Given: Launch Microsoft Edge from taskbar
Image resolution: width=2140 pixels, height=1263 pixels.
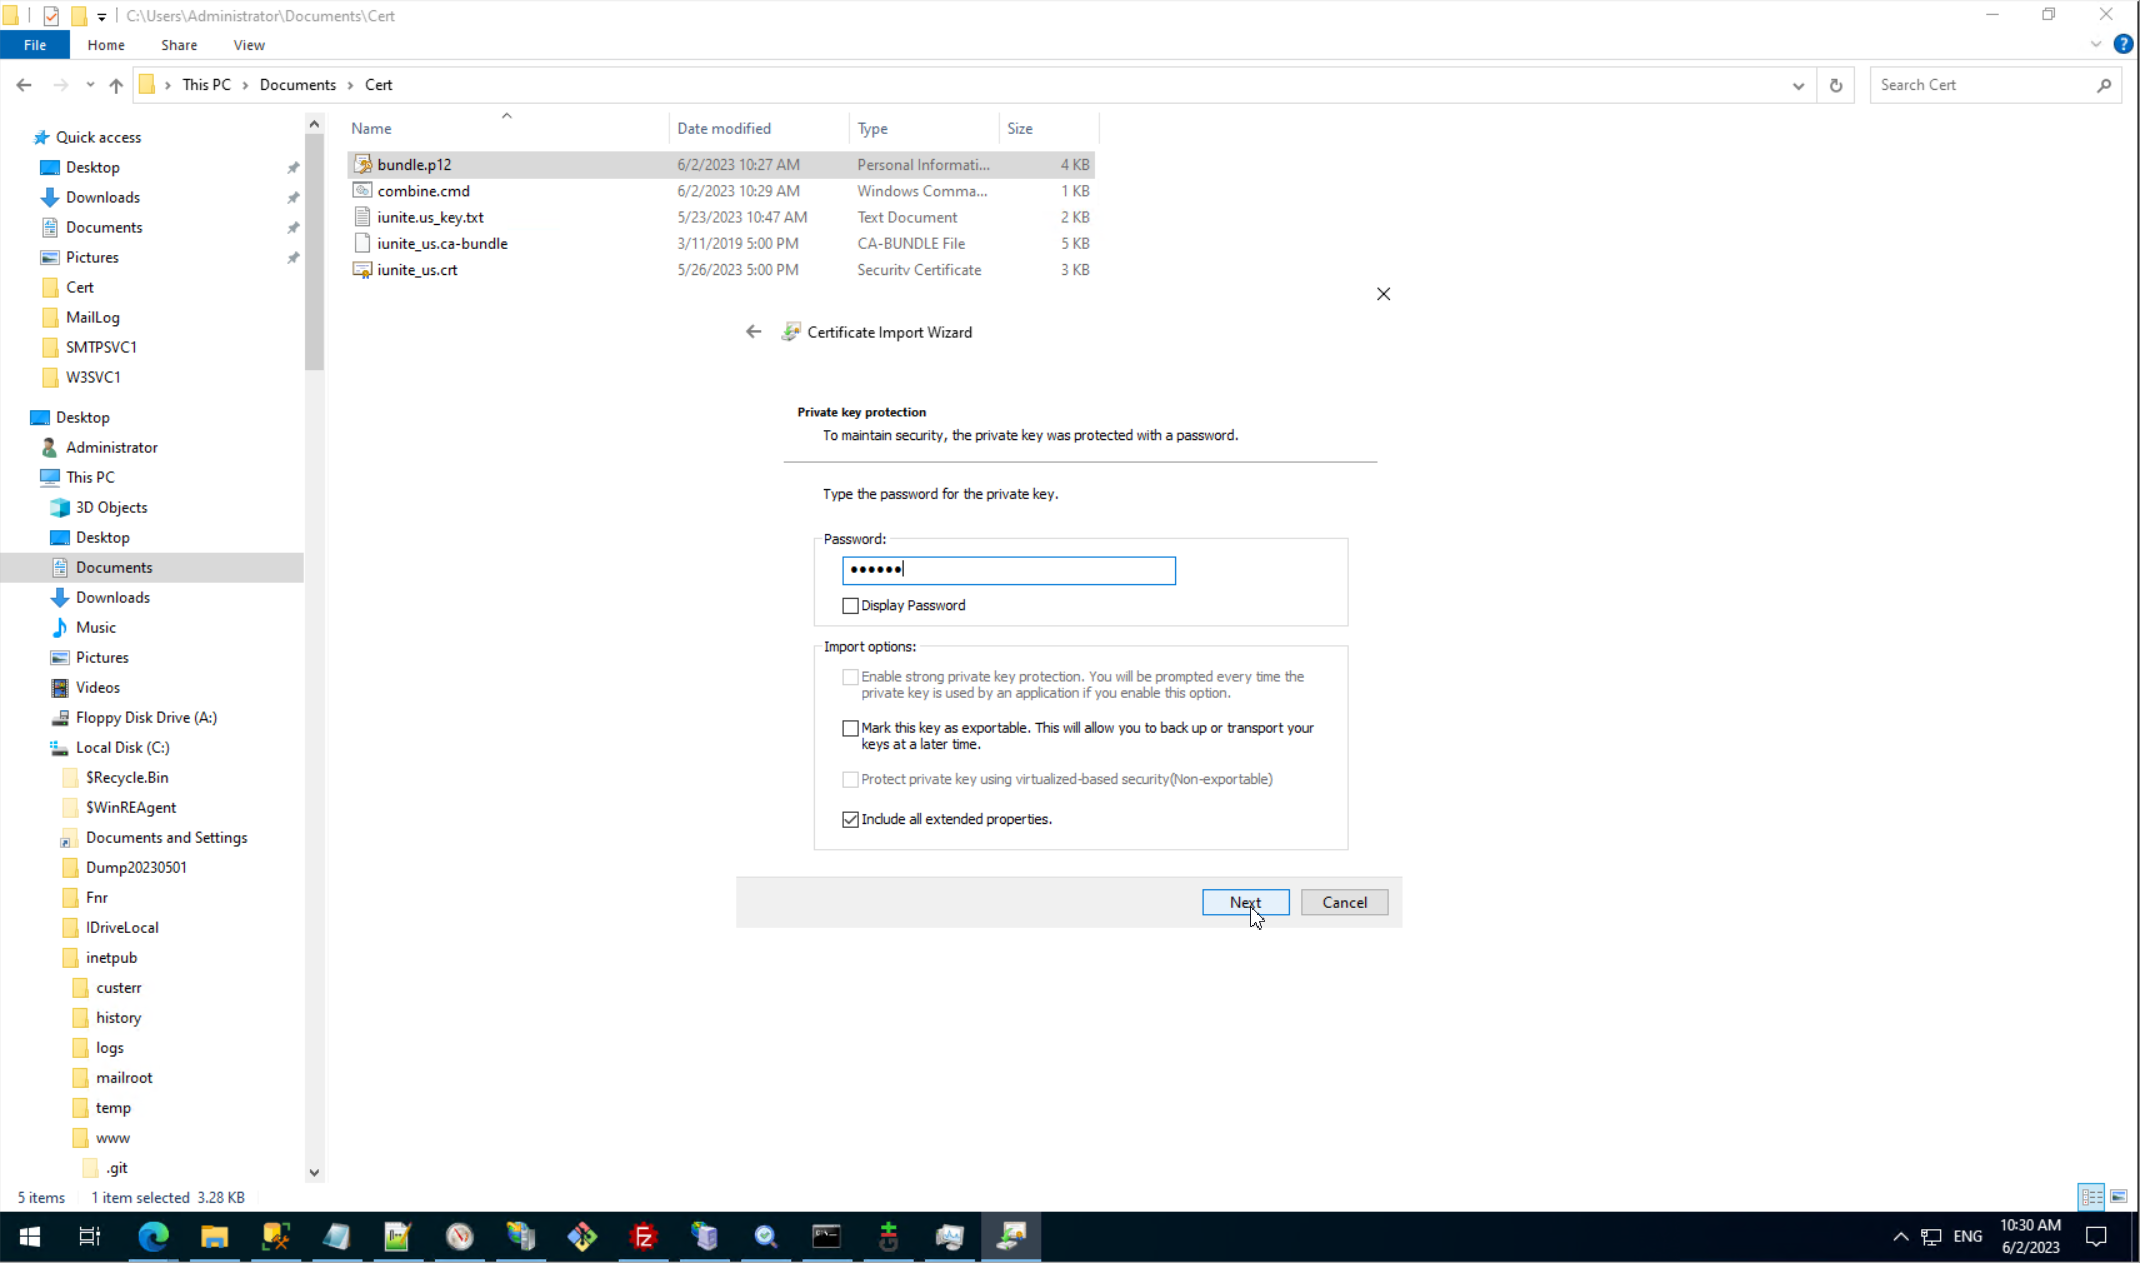Looking at the screenshot, I should pyautogui.click(x=153, y=1237).
